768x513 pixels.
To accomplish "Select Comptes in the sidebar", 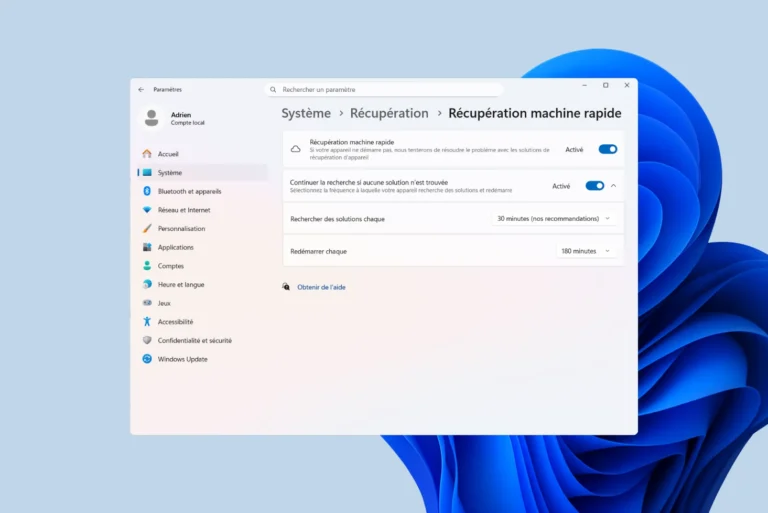I will (170, 266).
